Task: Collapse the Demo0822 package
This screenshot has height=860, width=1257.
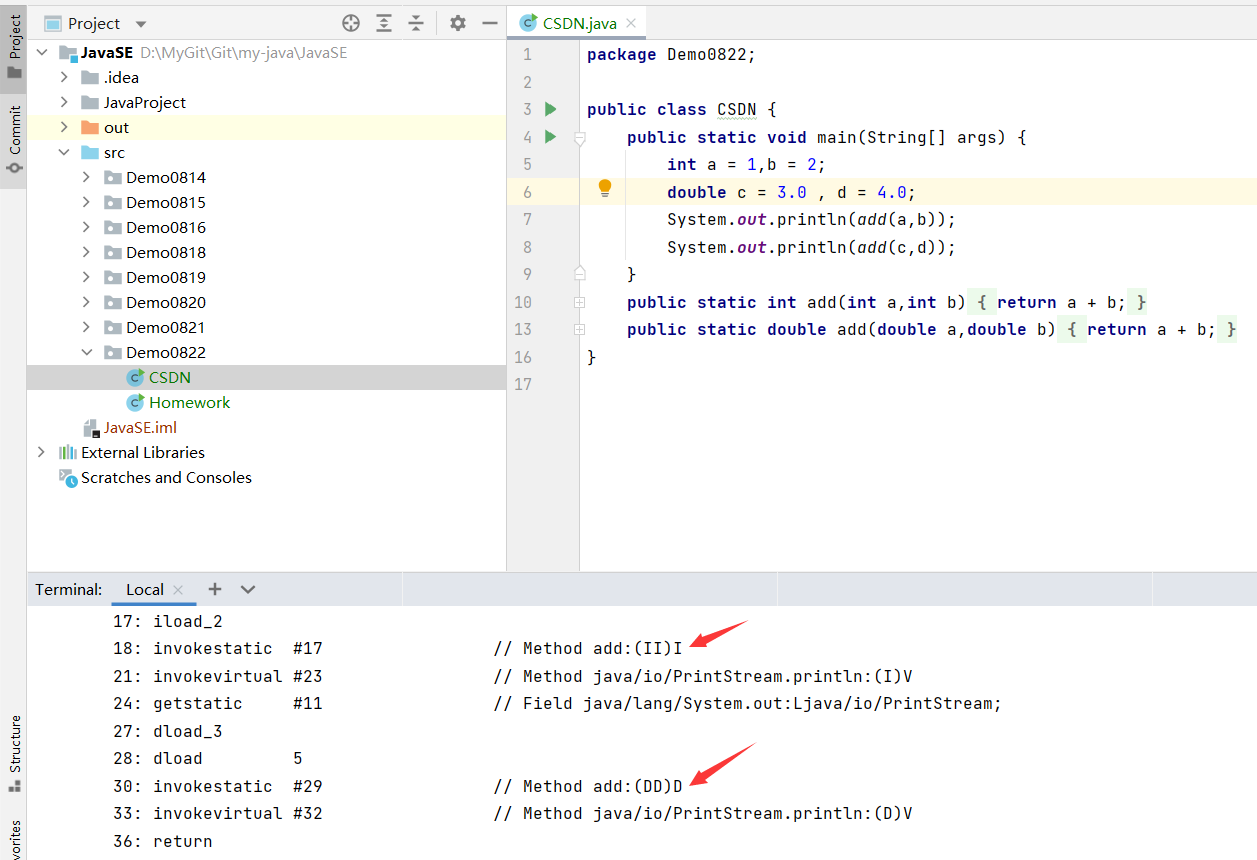Action: 86,353
